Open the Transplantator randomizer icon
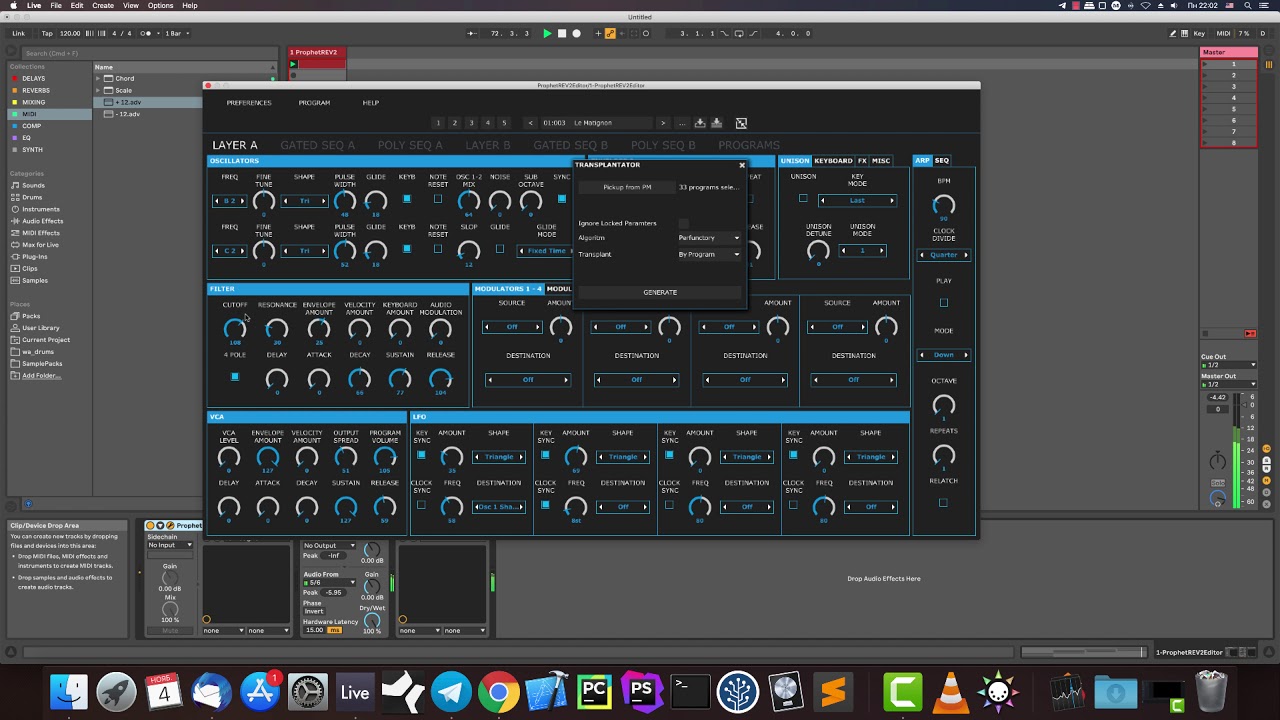Image resolution: width=1280 pixels, height=720 pixels. click(741, 123)
